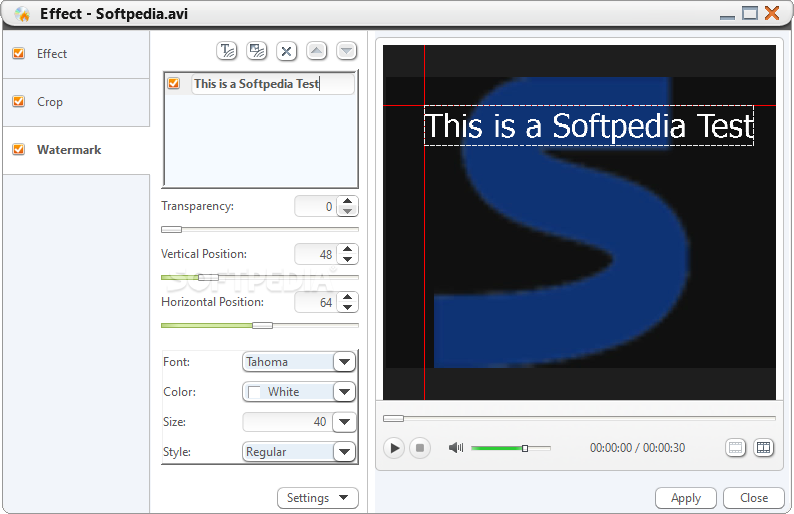Click the Transparency value field
794x514 pixels.
point(316,206)
